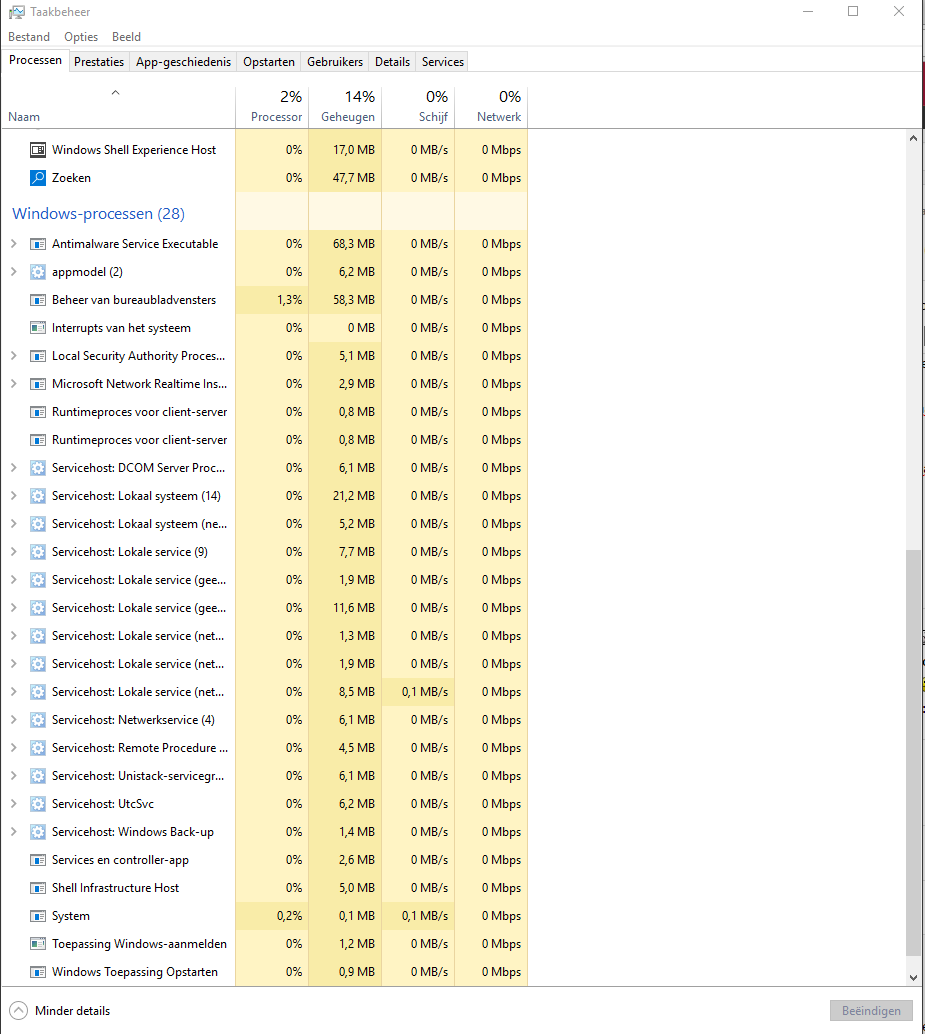Click the Minder details link

click(73, 1011)
